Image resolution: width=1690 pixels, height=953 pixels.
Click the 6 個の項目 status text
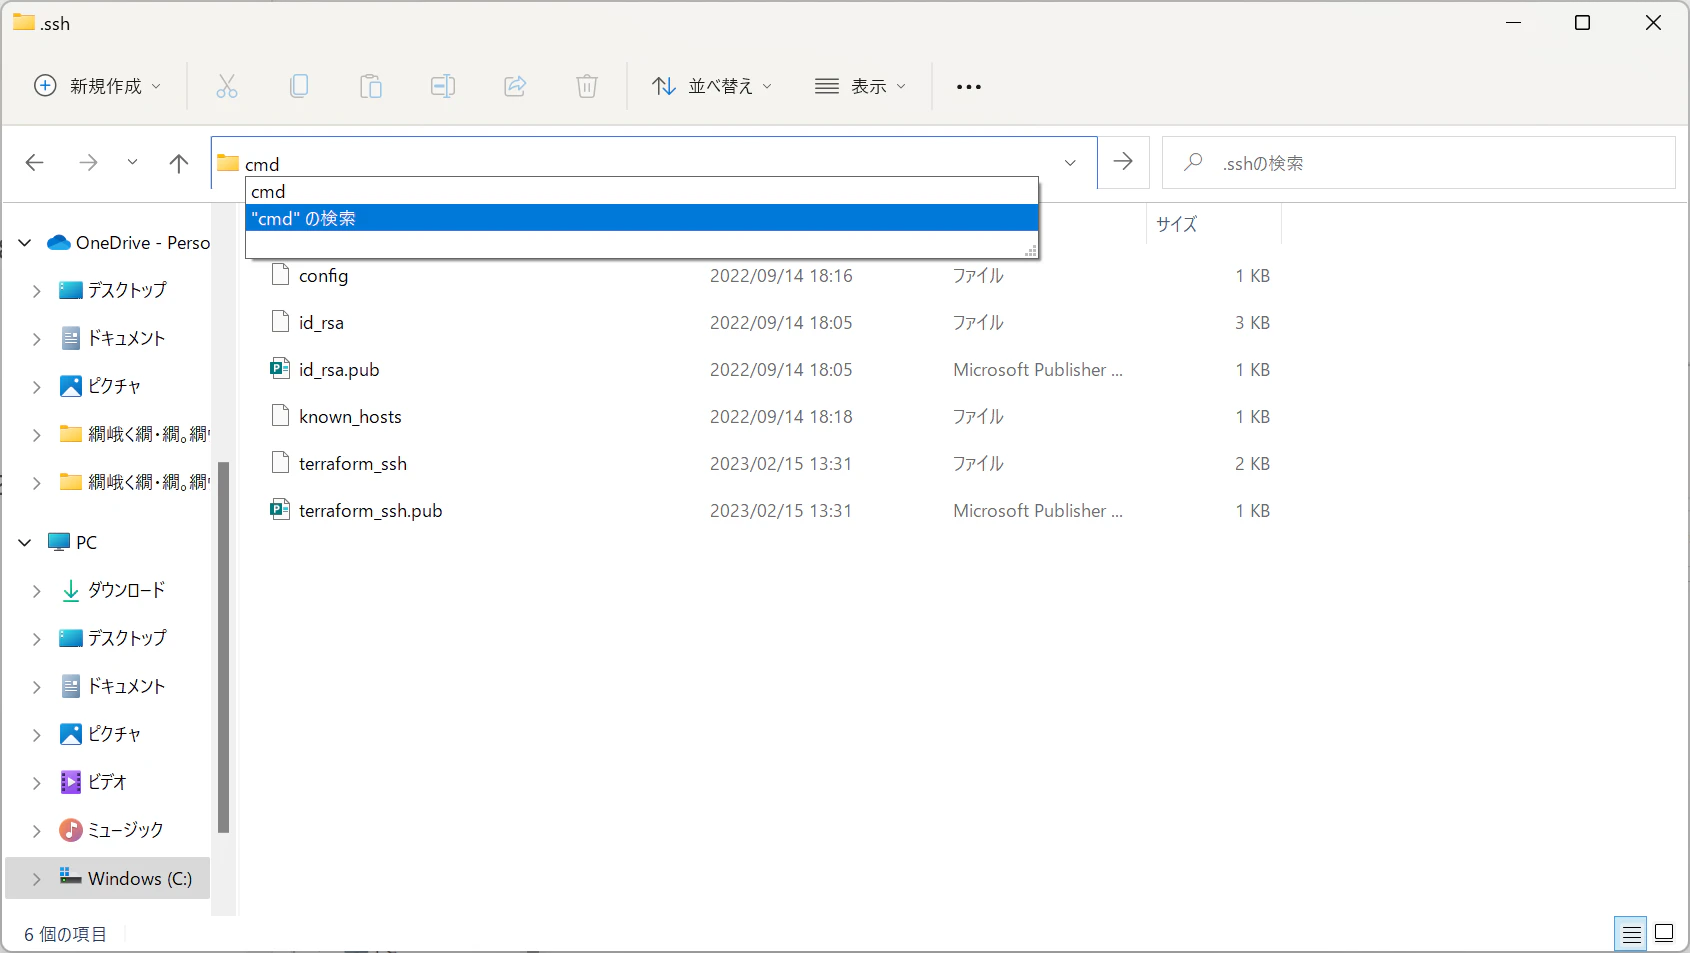click(65, 934)
